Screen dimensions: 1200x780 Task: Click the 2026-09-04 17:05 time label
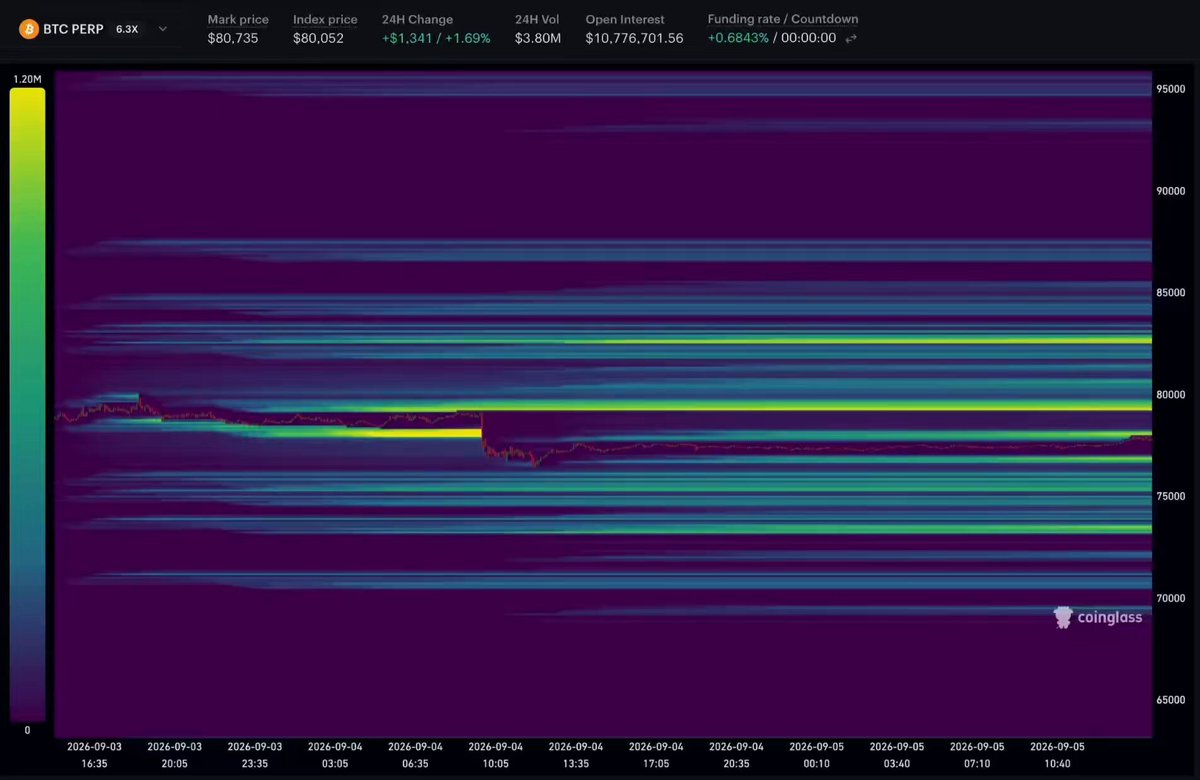click(x=656, y=755)
